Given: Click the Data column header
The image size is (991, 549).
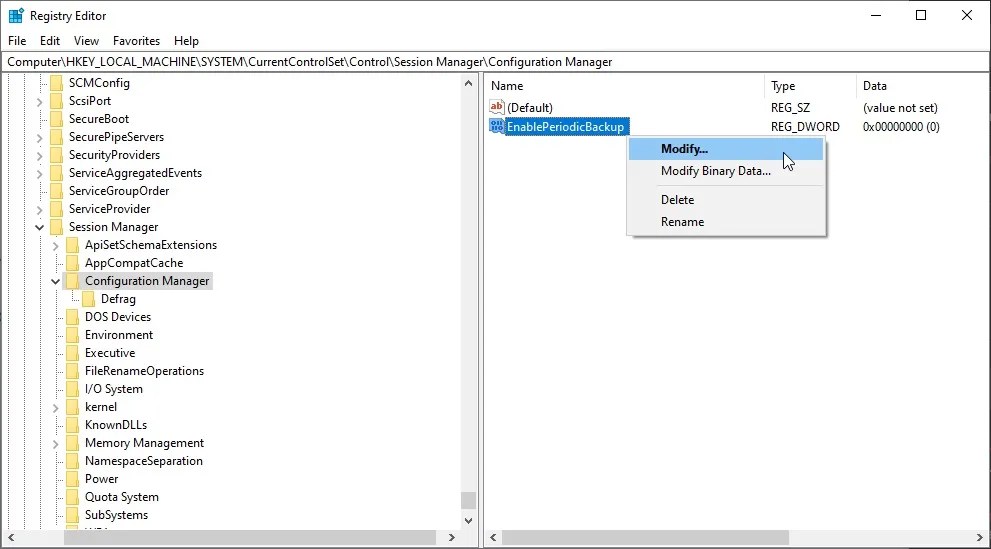Looking at the screenshot, I should coord(923,86).
